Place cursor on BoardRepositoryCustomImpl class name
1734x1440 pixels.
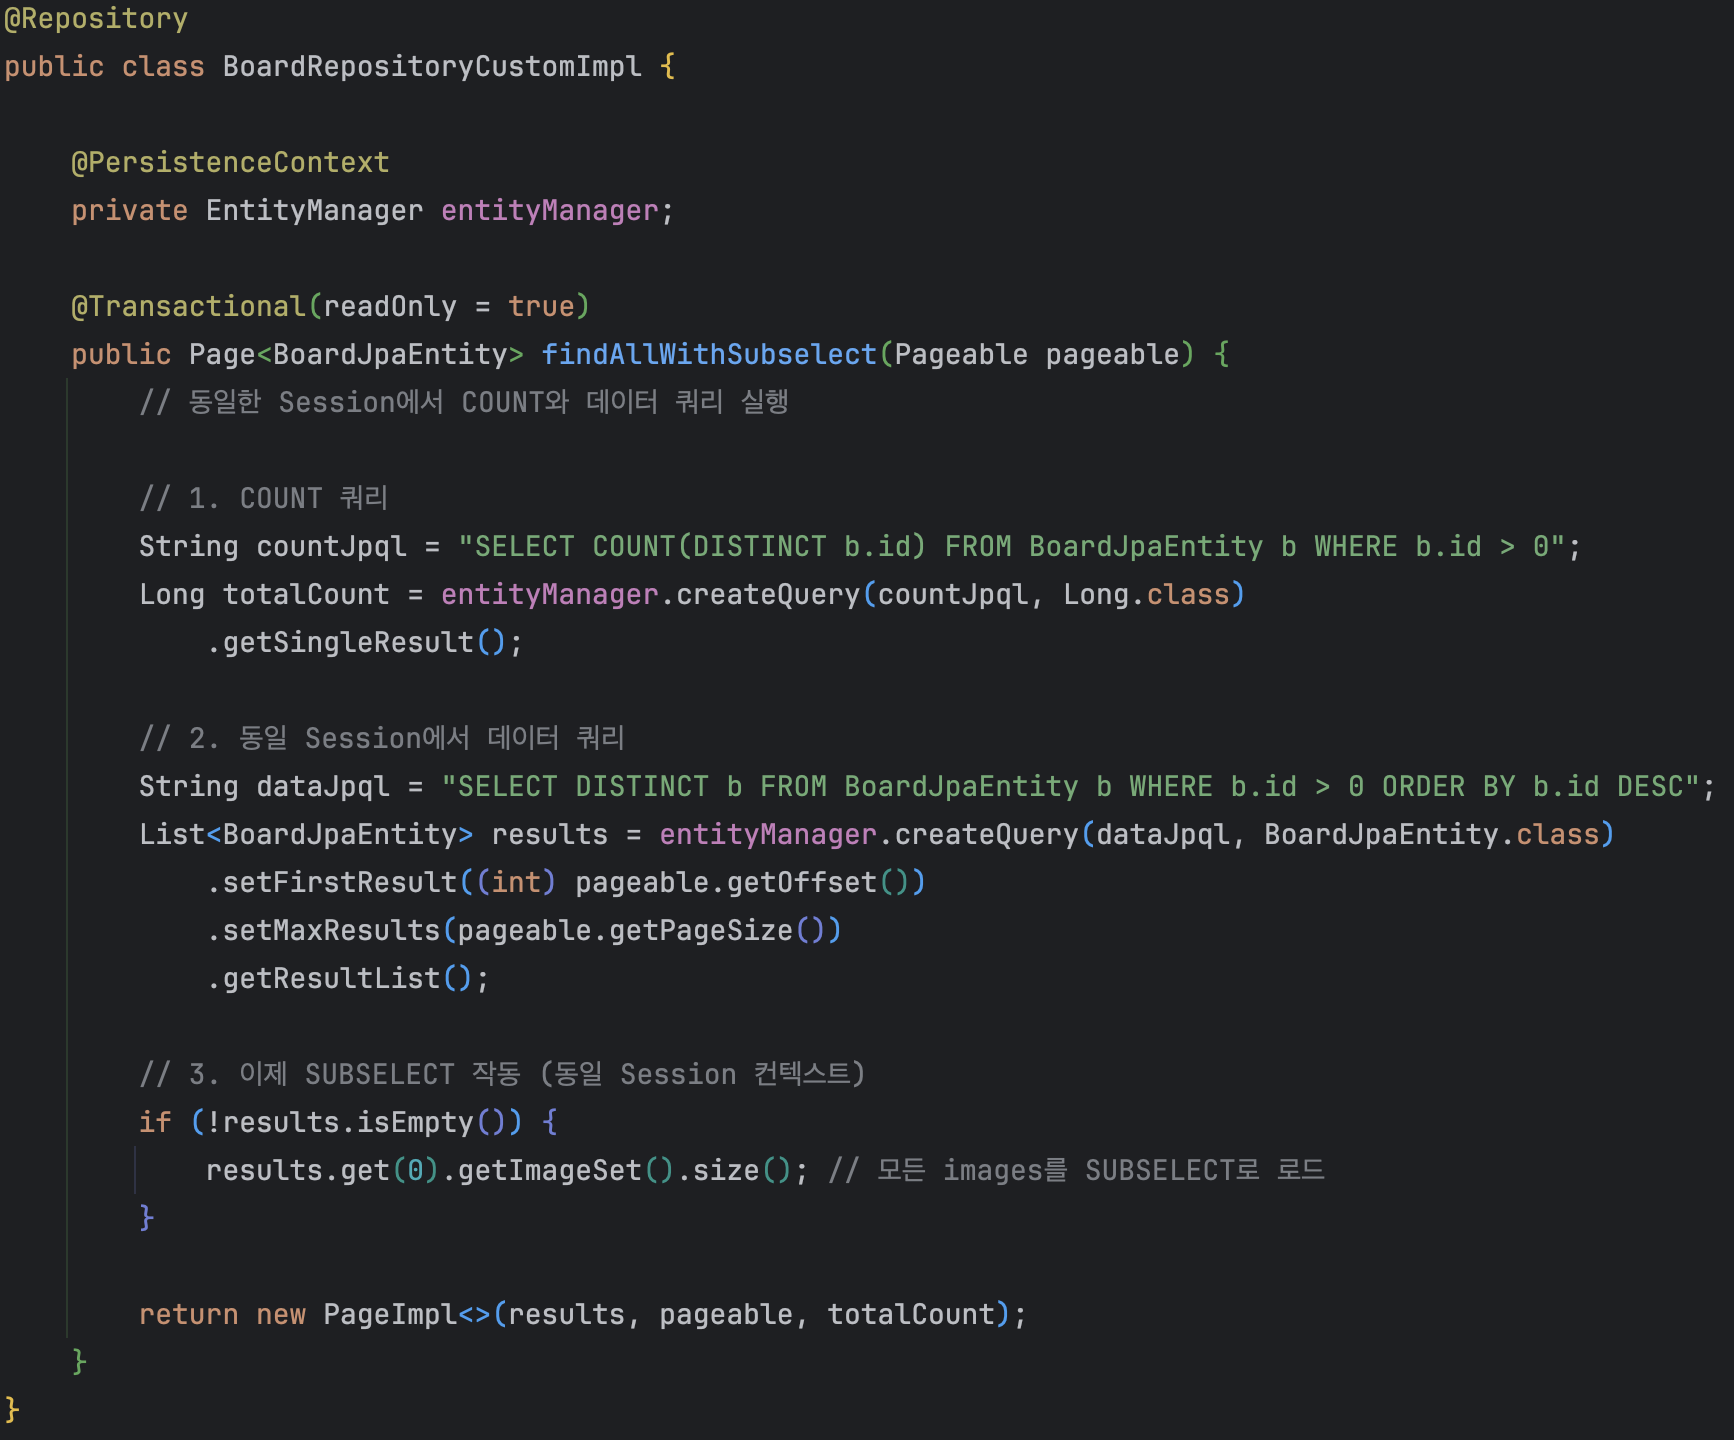[431, 67]
